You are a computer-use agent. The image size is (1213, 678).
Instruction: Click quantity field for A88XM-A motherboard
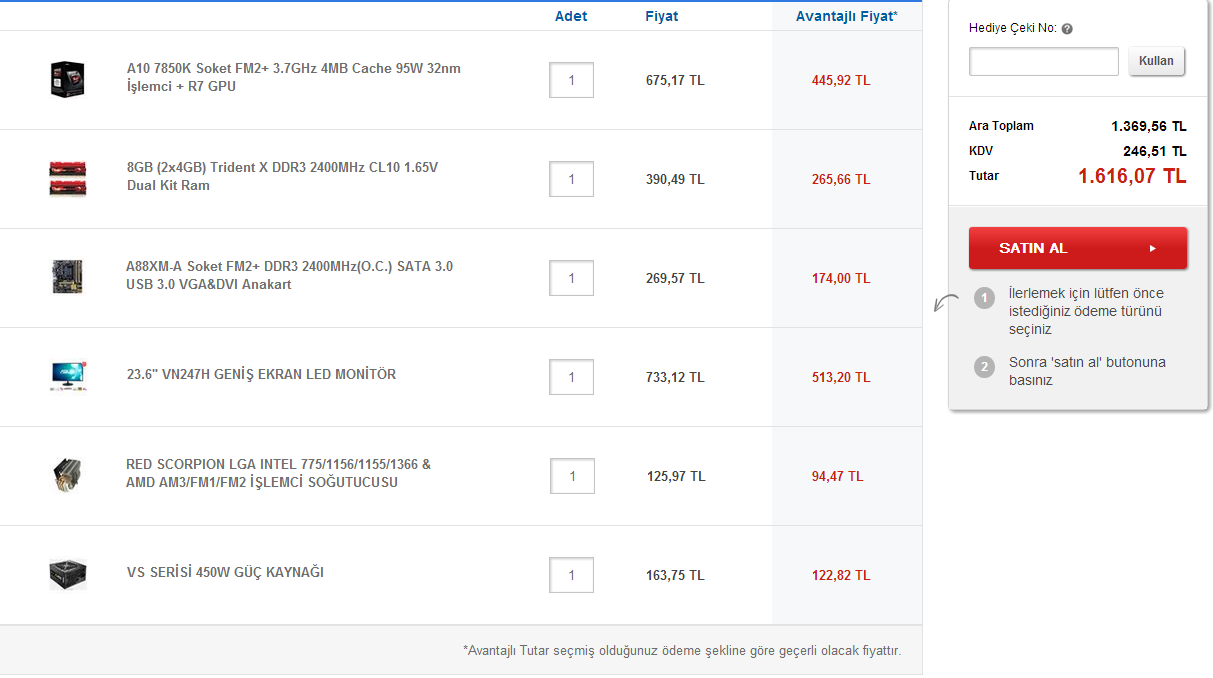(571, 278)
